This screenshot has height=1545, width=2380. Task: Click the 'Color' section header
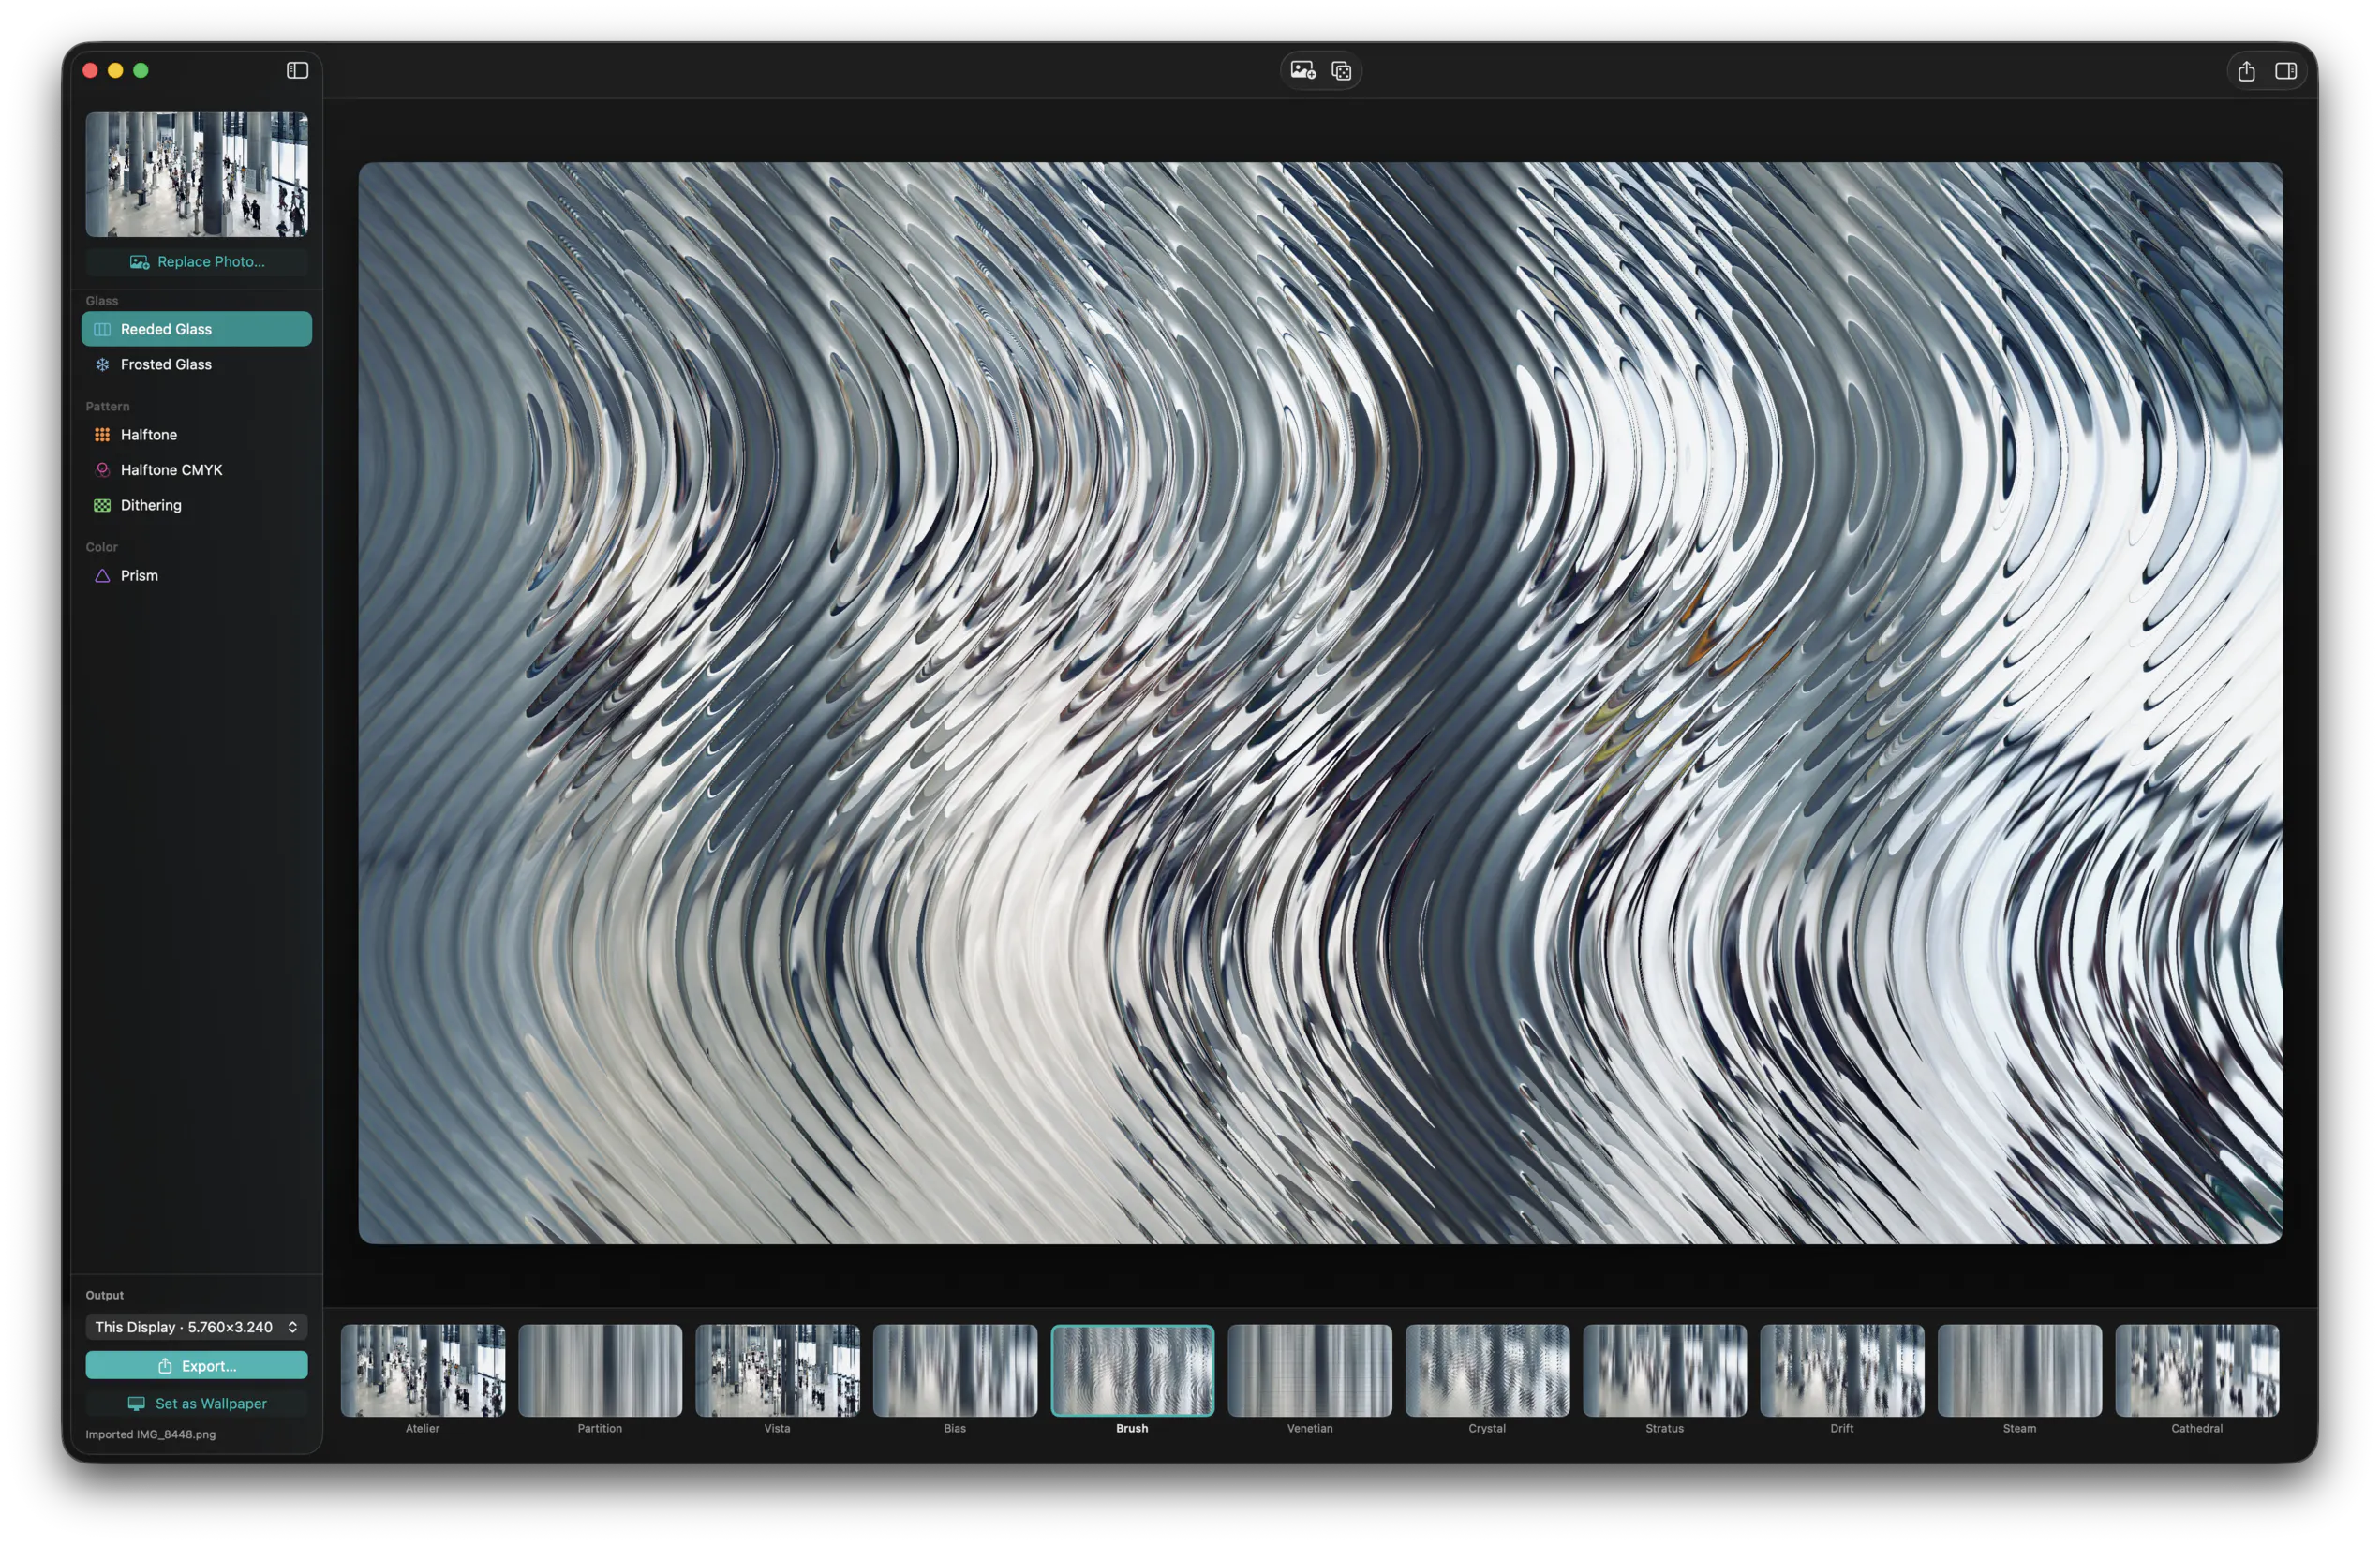coord(101,547)
